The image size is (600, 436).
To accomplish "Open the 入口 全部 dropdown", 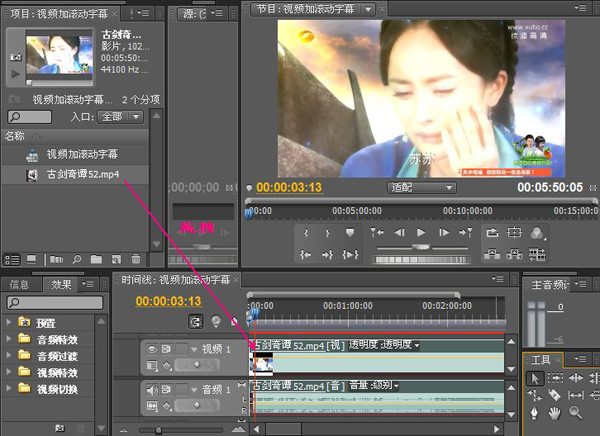I will point(121,117).
